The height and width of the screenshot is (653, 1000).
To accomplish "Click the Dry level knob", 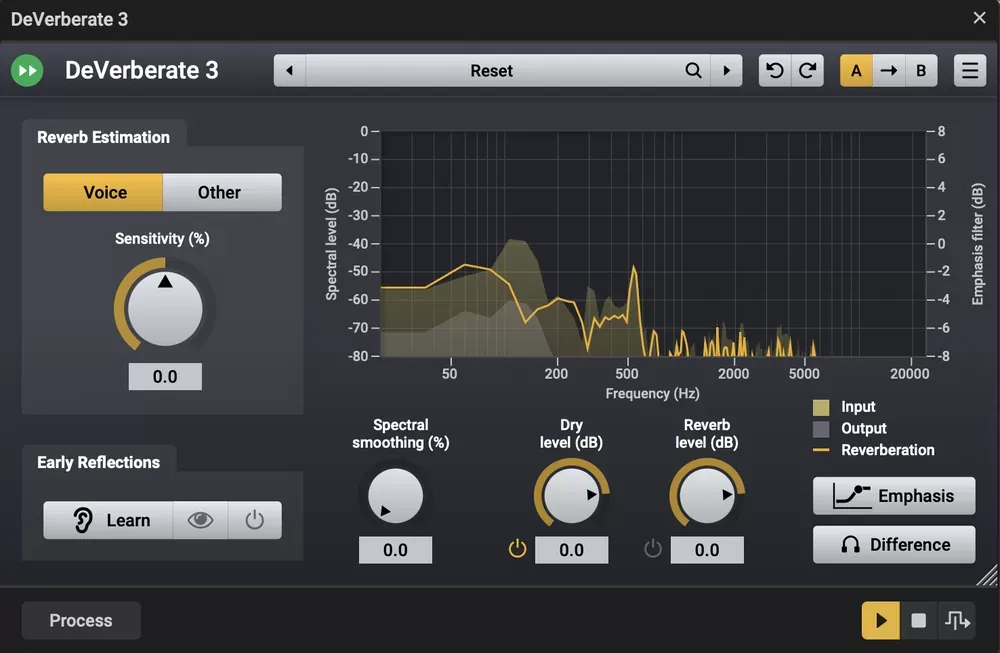I will (x=571, y=495).
